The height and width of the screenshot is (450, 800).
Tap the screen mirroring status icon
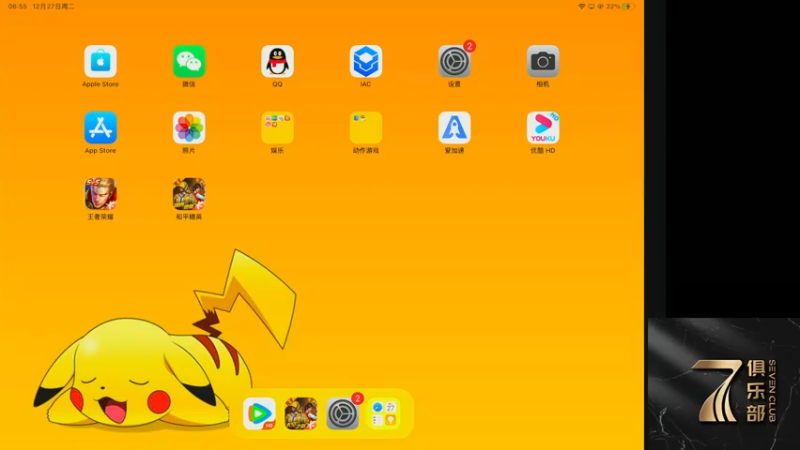point(591,7)
